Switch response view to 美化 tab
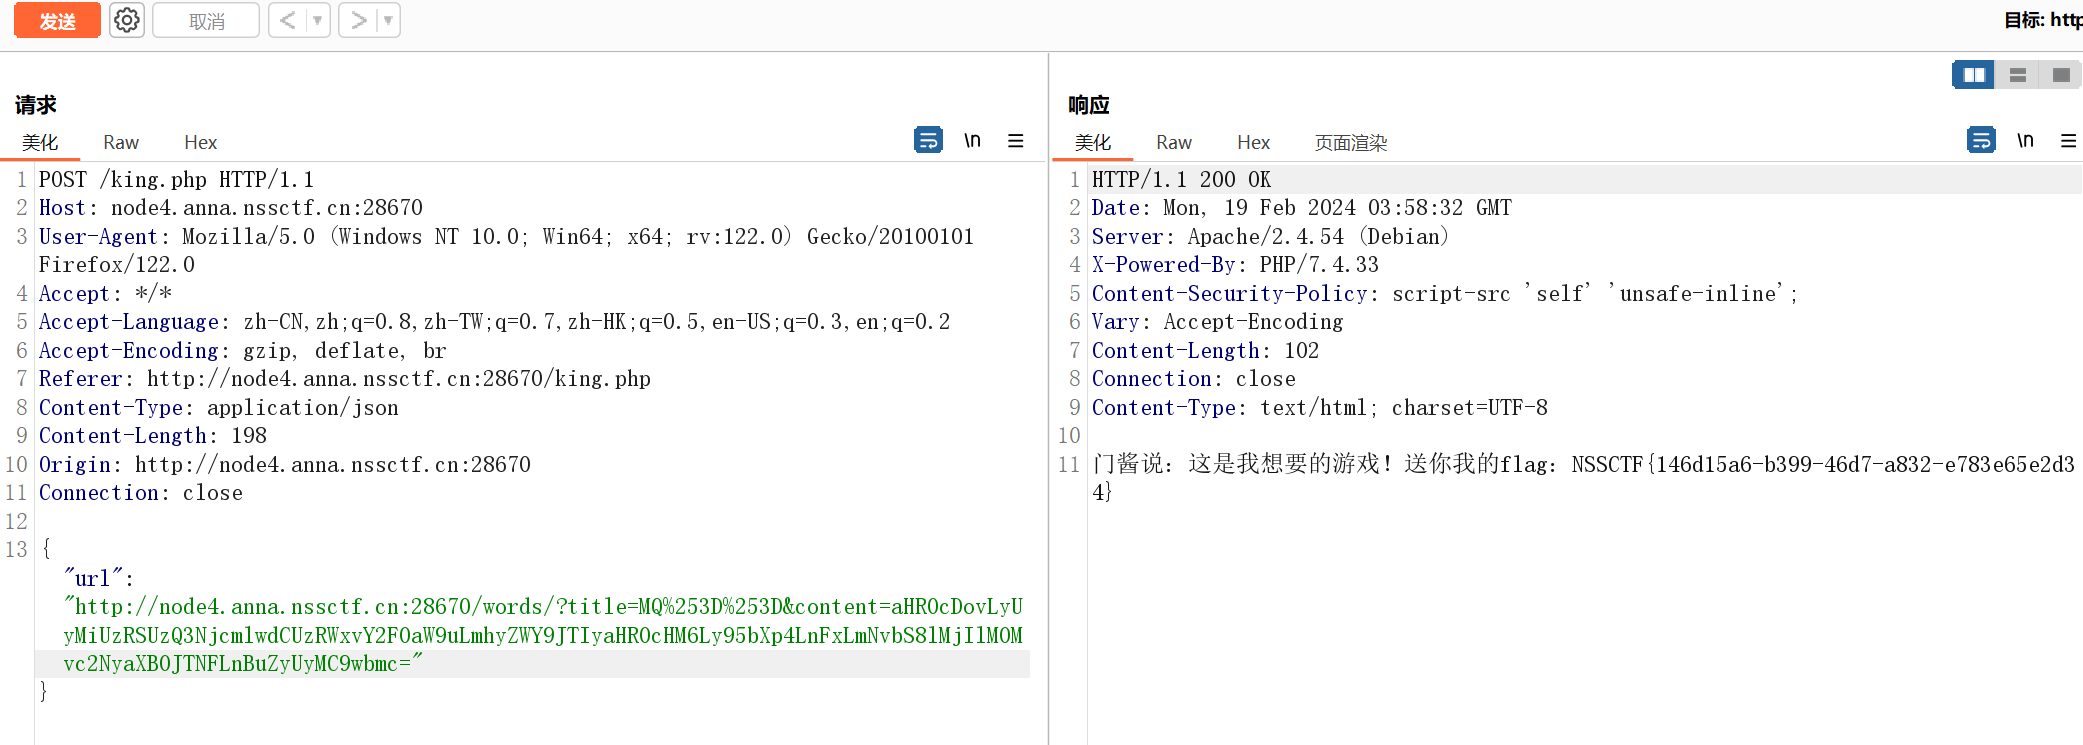The image size is (2083, 745). (x=1093, y=142)
